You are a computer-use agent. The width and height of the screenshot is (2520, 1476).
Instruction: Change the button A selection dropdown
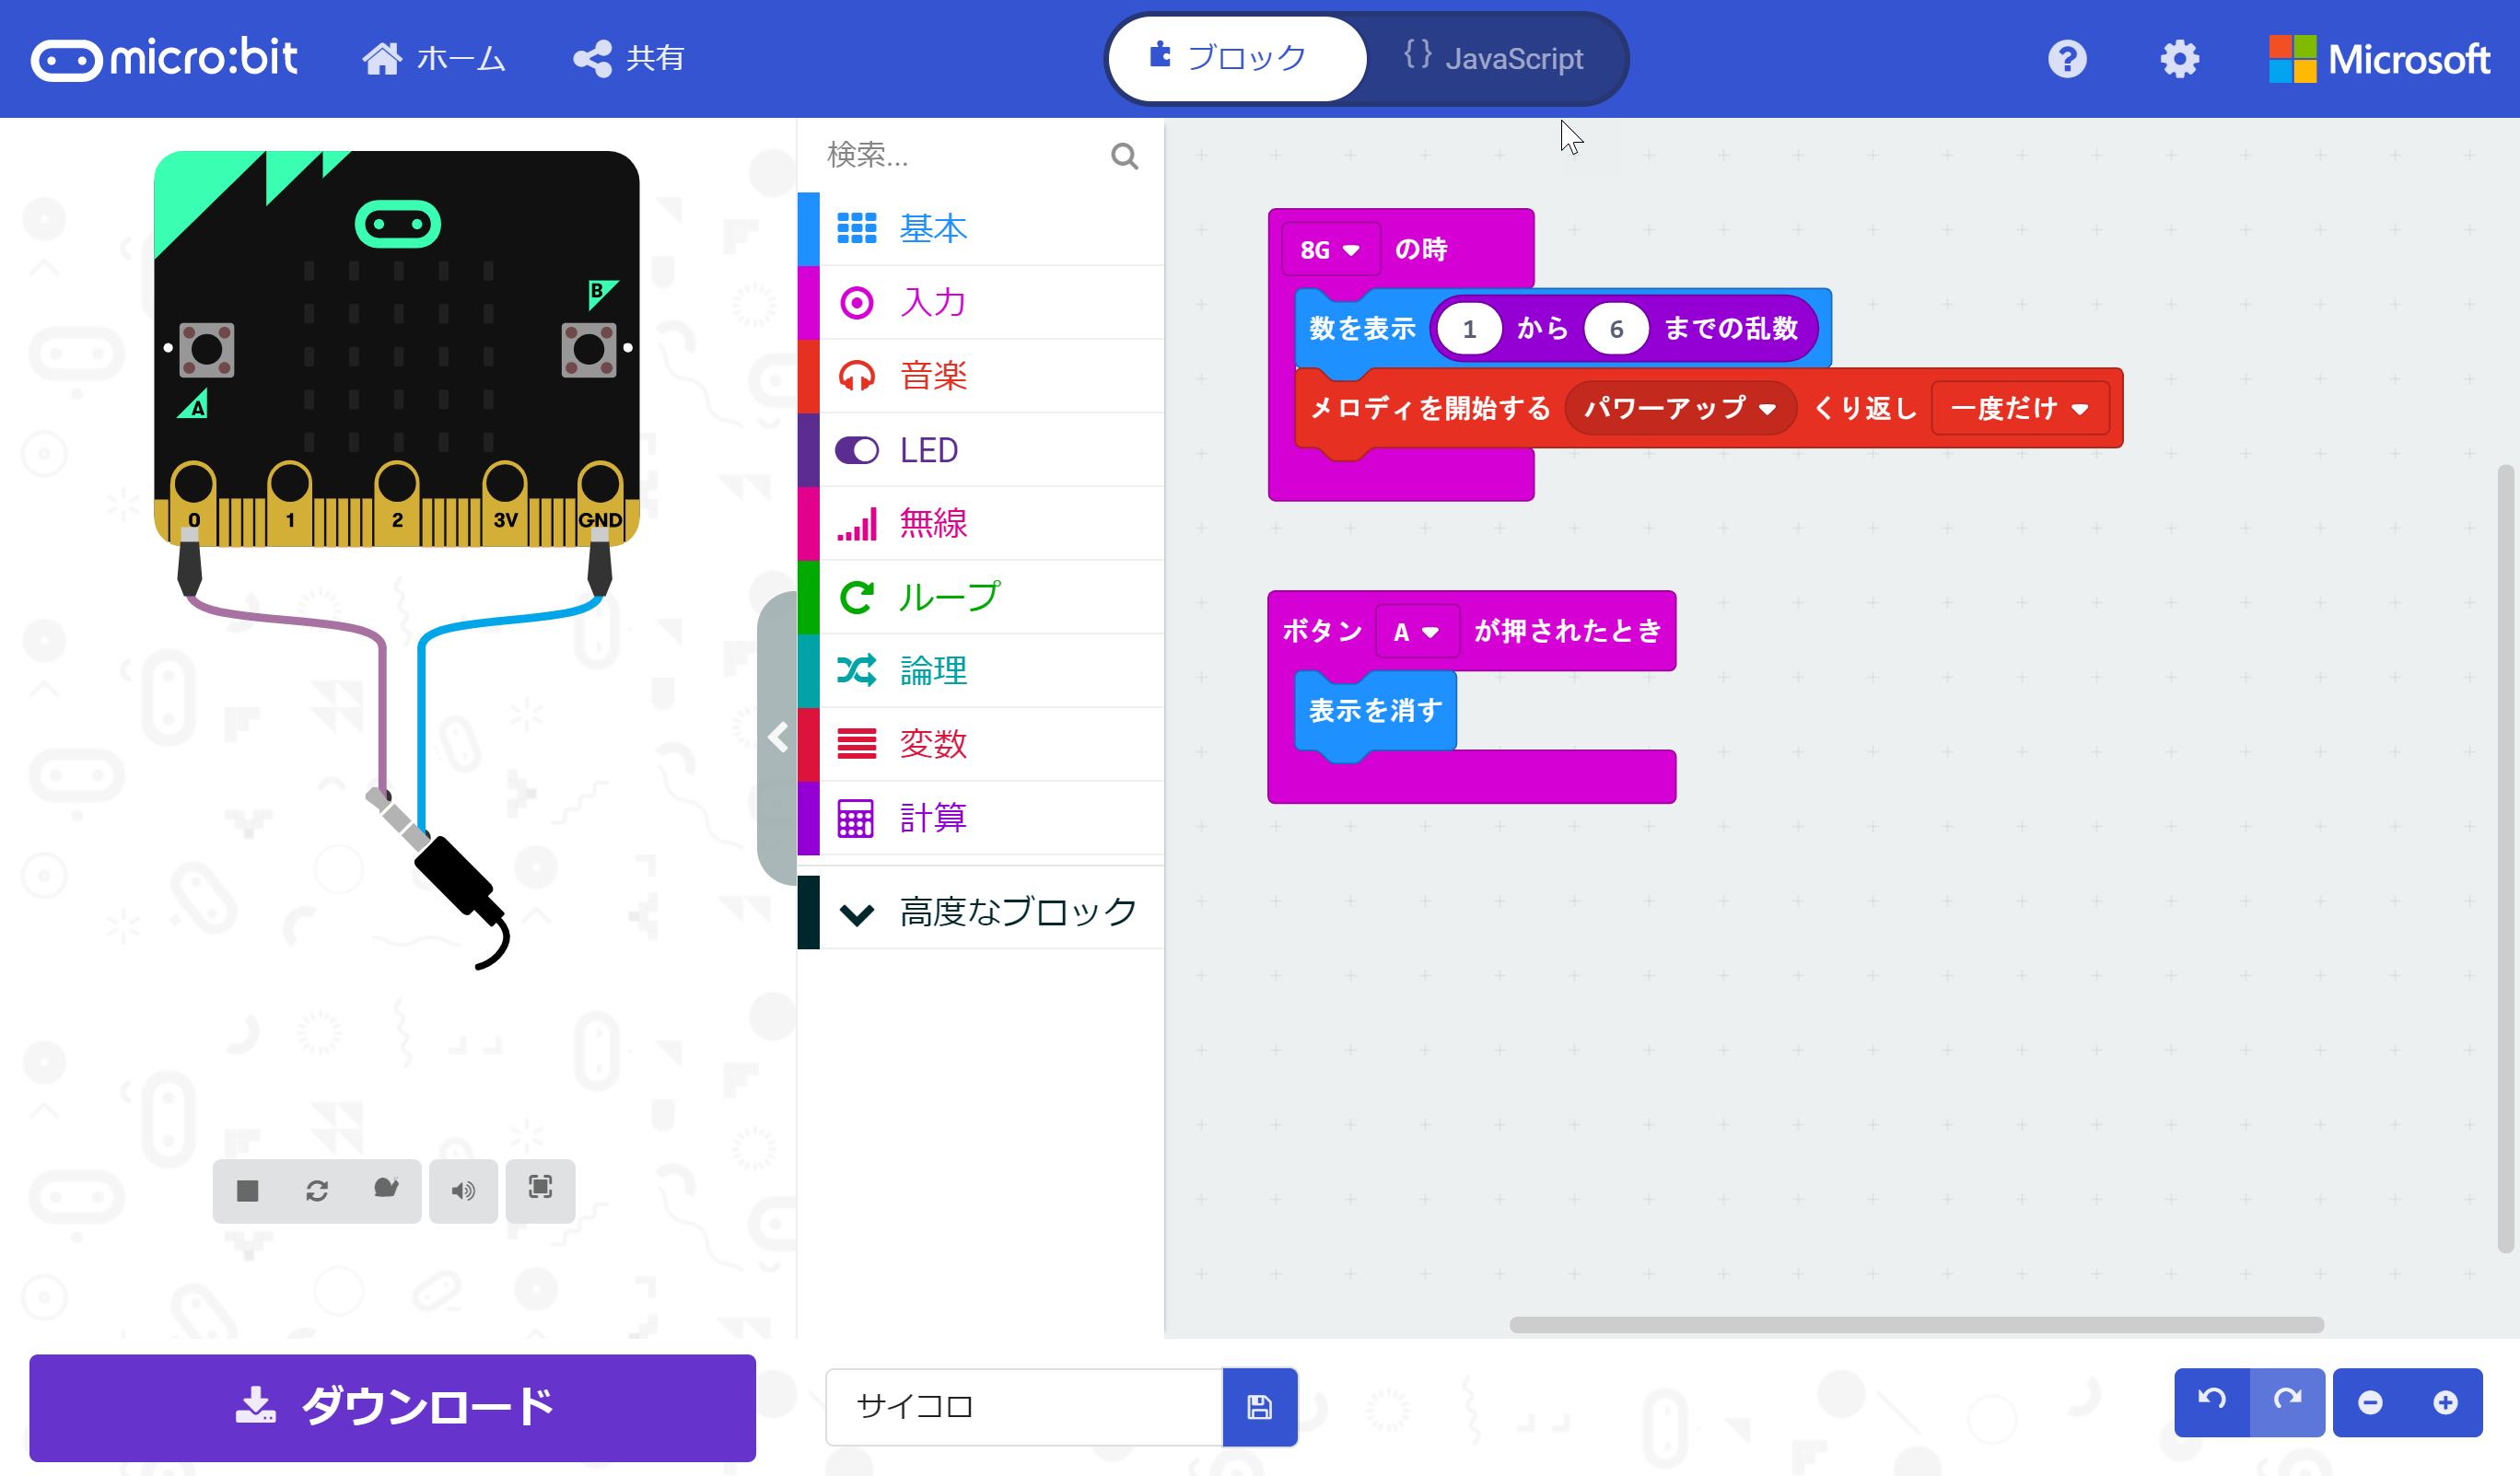(x=1417, y=631)
